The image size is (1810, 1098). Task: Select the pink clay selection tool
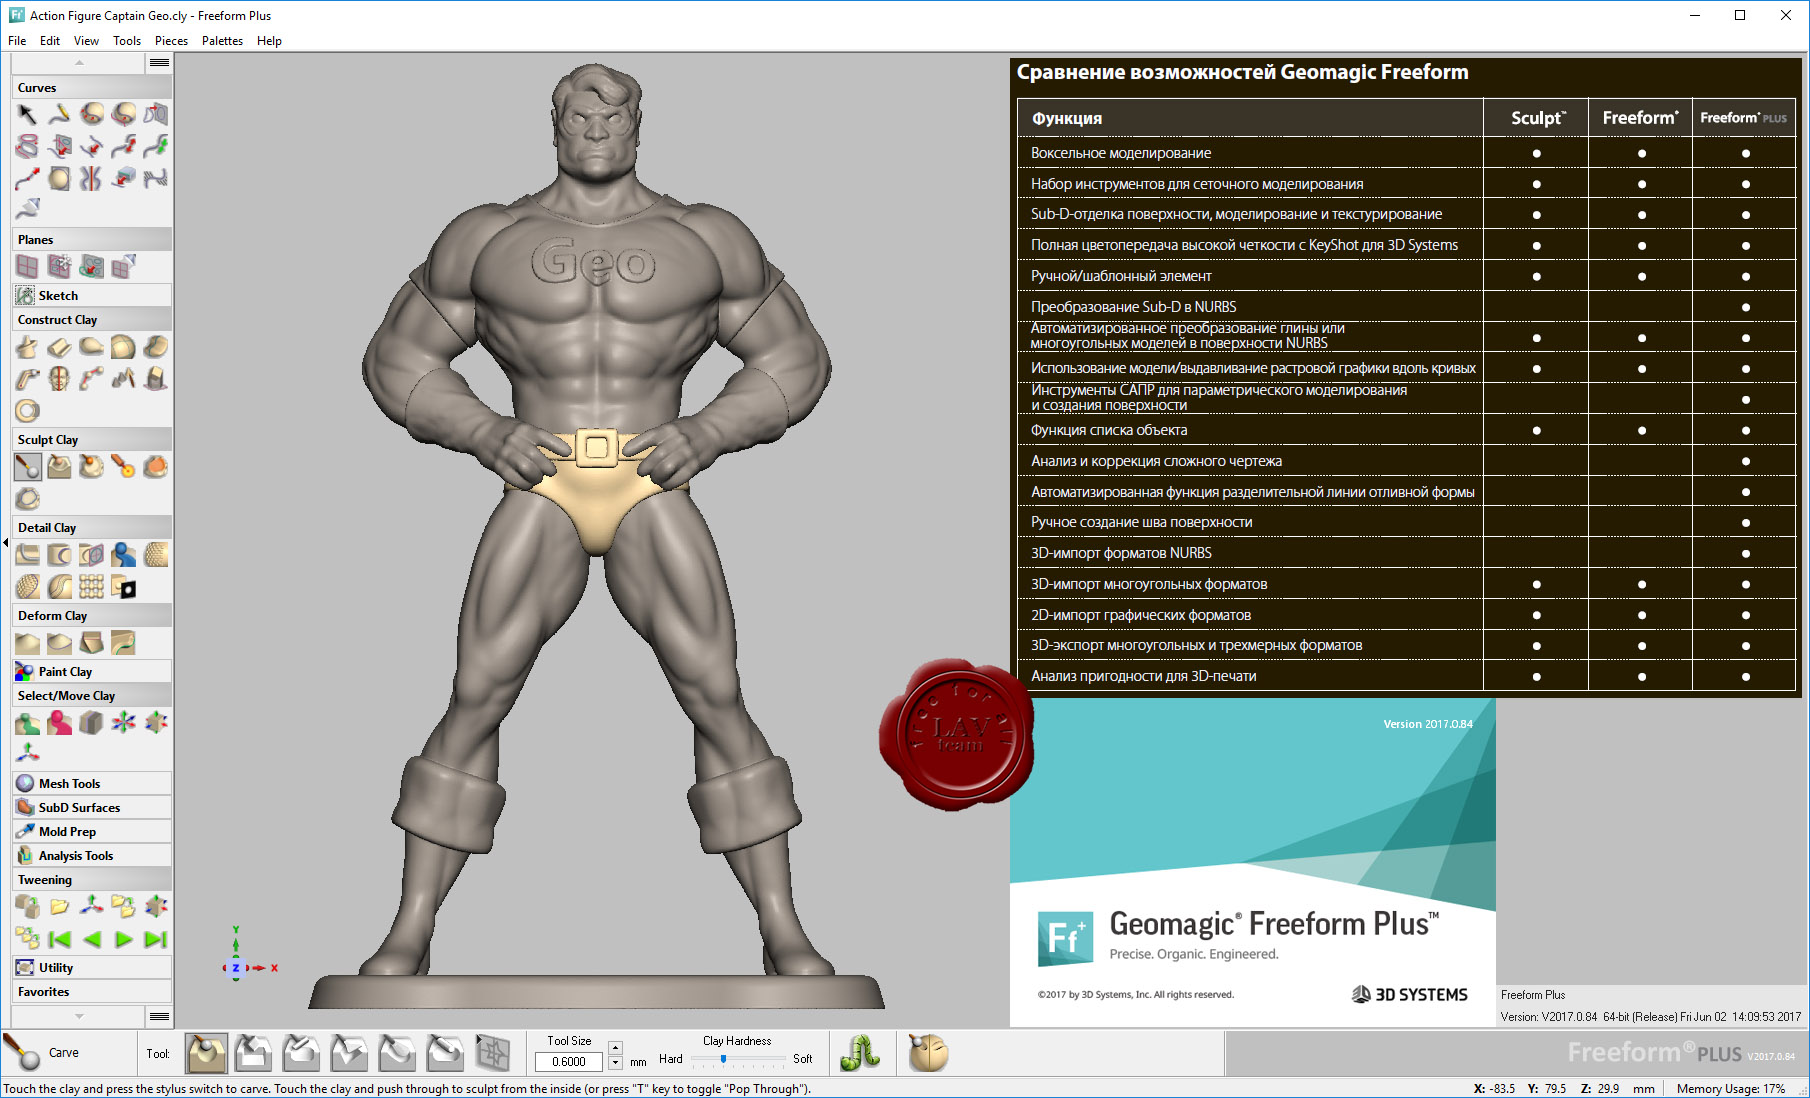59,723
